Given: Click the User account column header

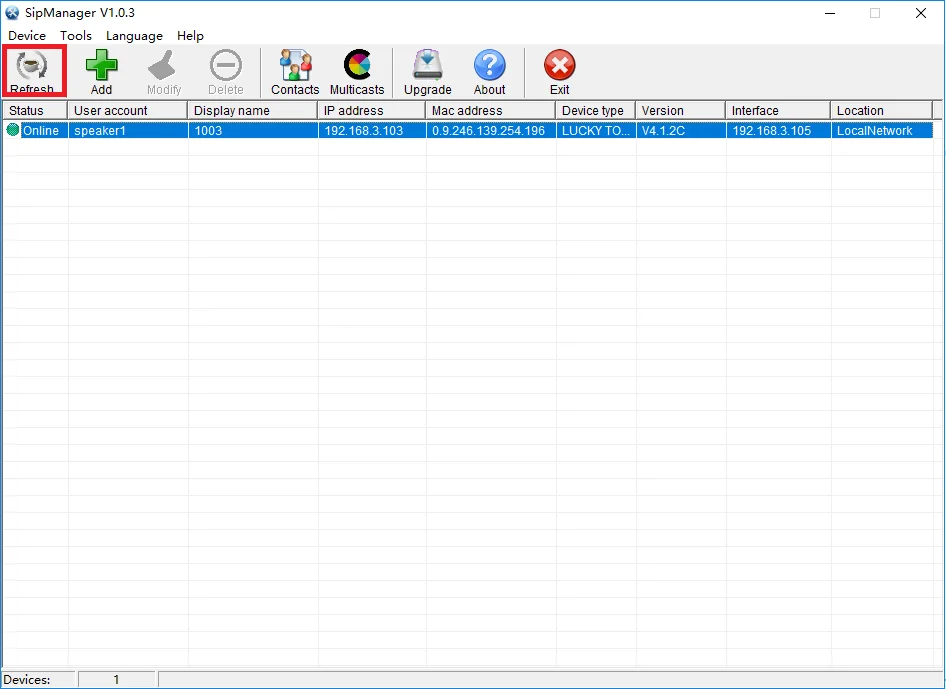Looking at the screenshot, I should pos(127,110).
